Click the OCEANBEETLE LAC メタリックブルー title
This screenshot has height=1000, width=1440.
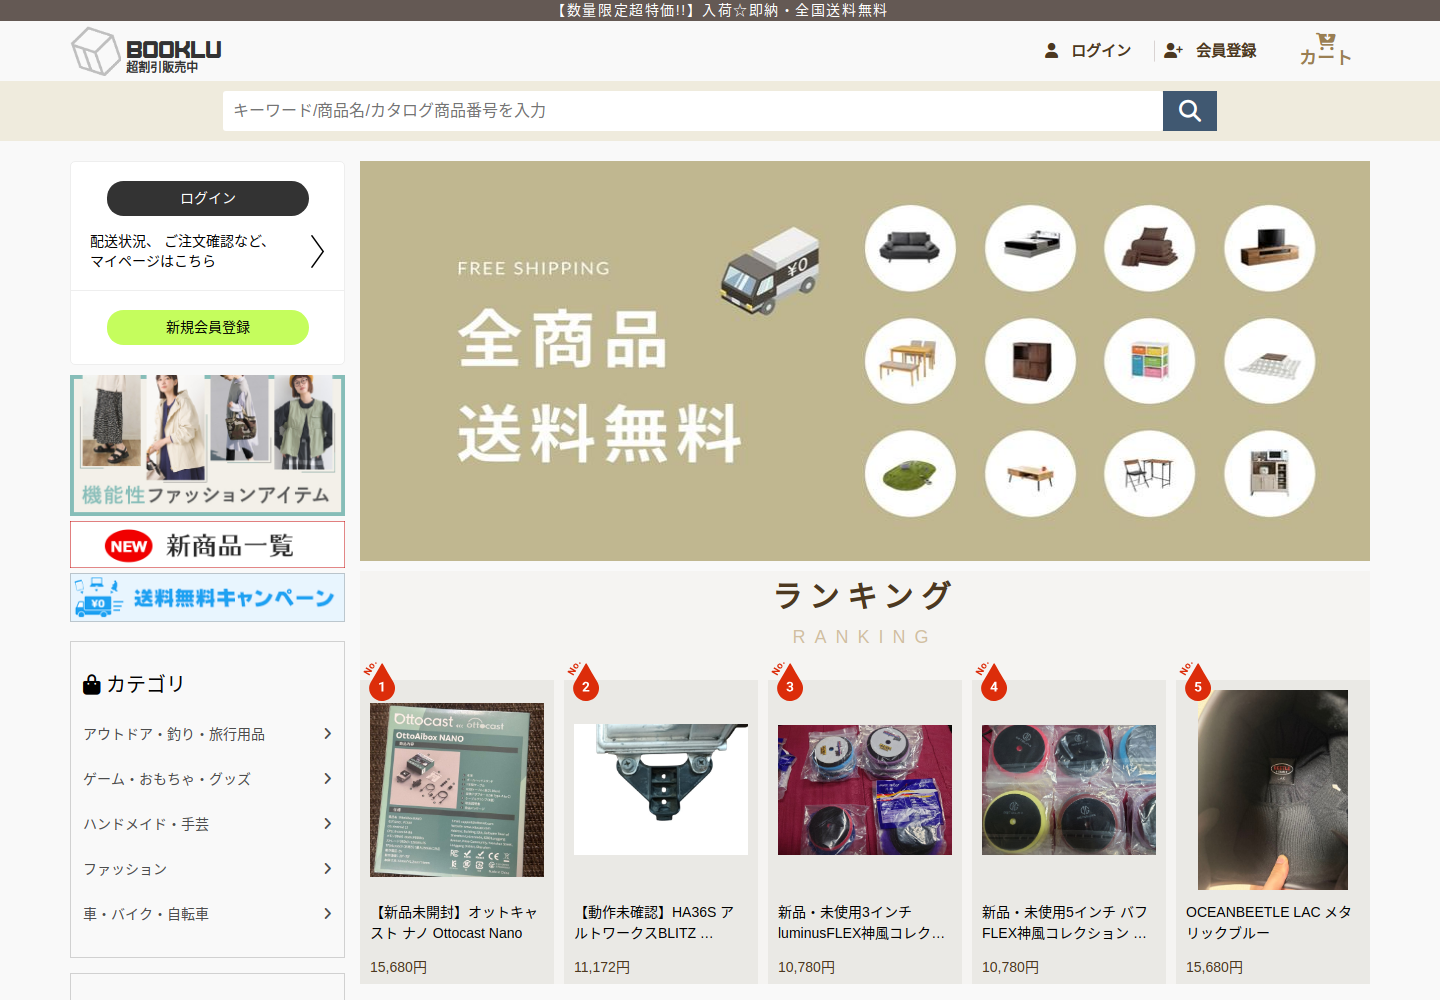[1269, 923]
